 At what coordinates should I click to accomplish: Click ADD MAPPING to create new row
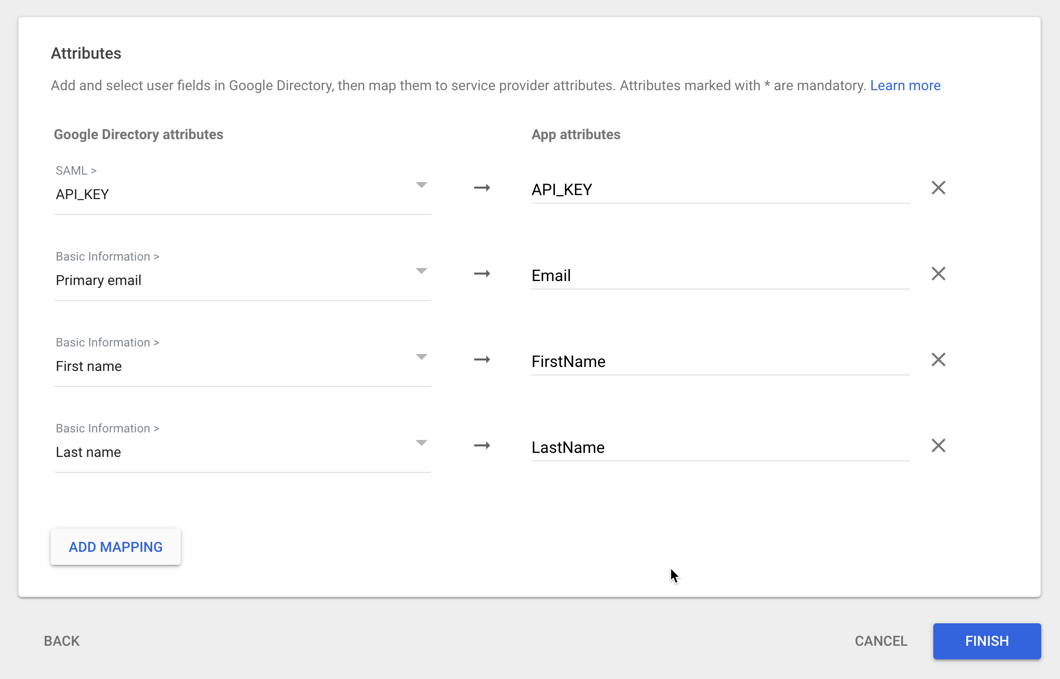(x=115, y=547)
